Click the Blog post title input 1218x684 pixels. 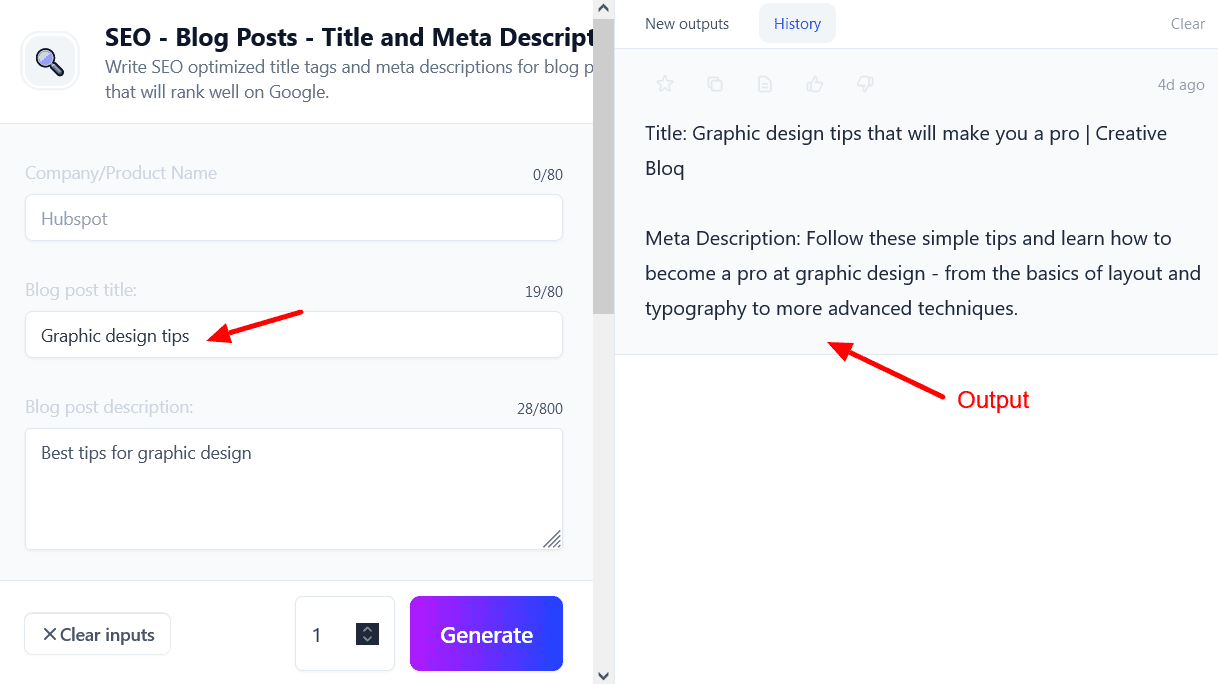click(x=293, y=335)
